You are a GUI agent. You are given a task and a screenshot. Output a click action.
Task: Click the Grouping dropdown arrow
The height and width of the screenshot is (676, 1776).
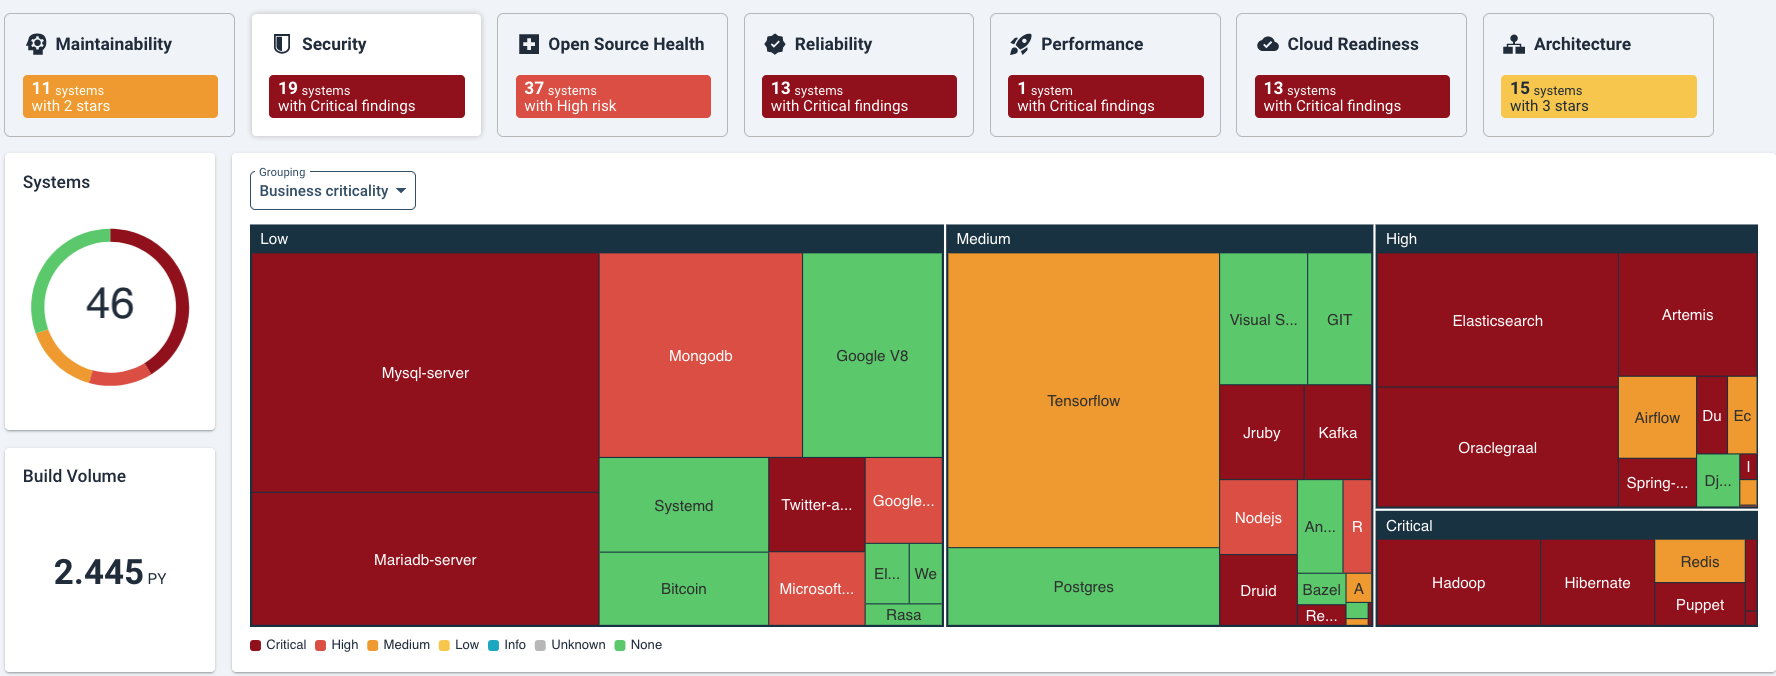(401, 191)
